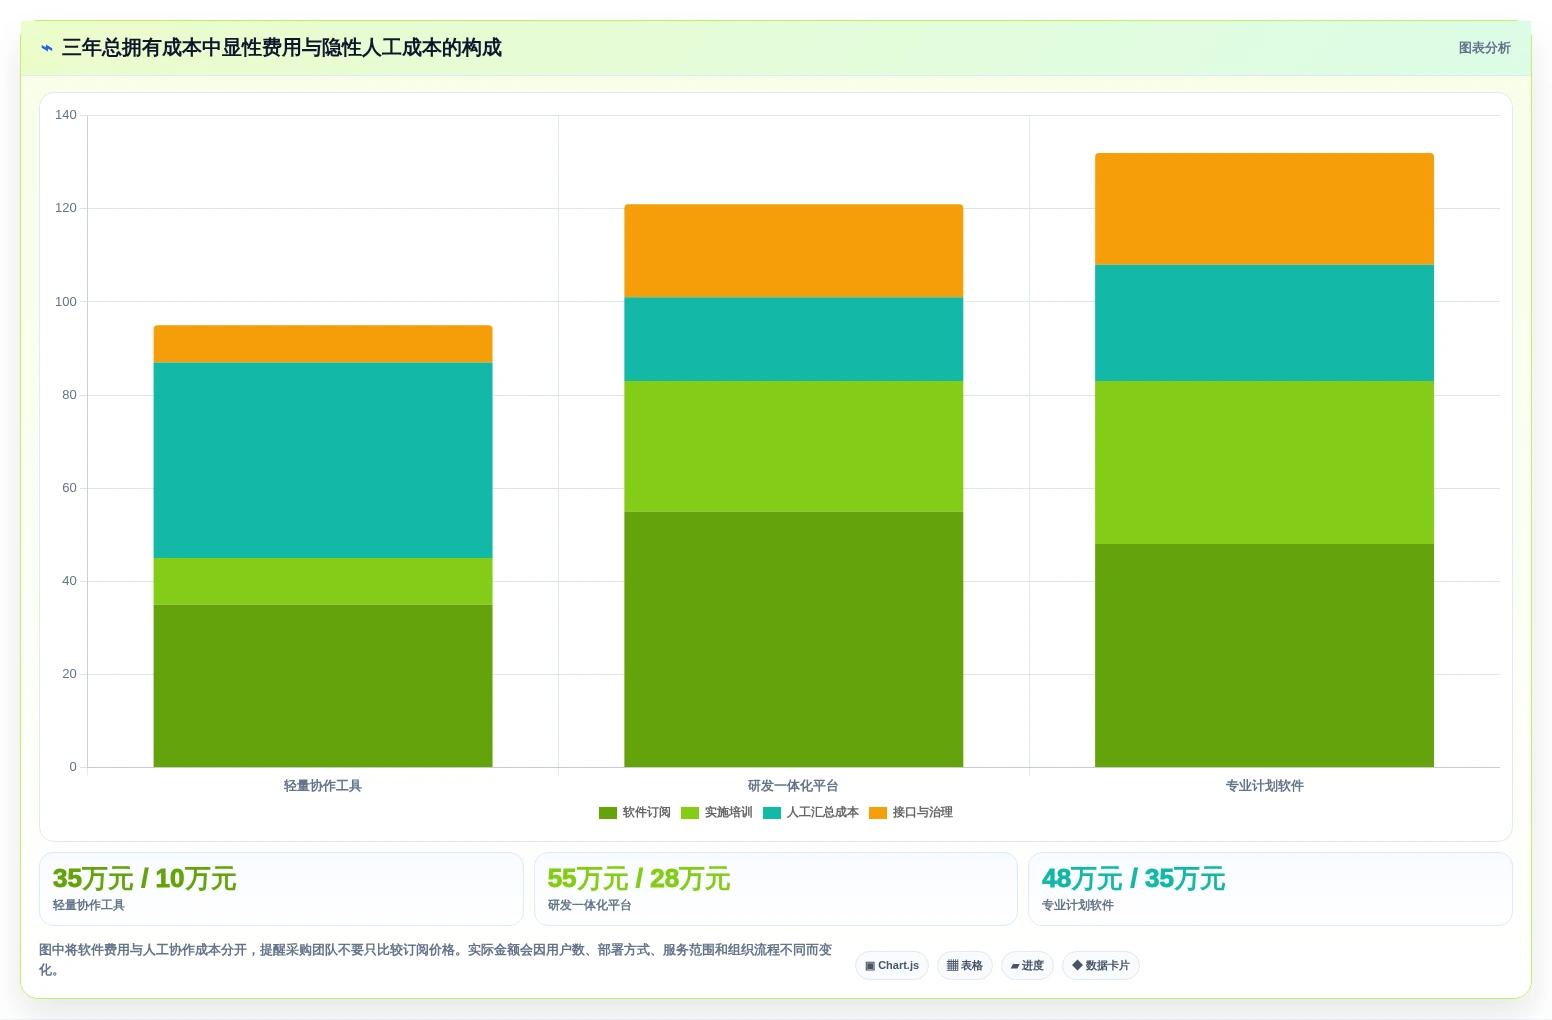This screenshot has width=1552, height=1020.
Task: Click the teal segment of 专业计划软件 bar
Action: pos(1265,323)
